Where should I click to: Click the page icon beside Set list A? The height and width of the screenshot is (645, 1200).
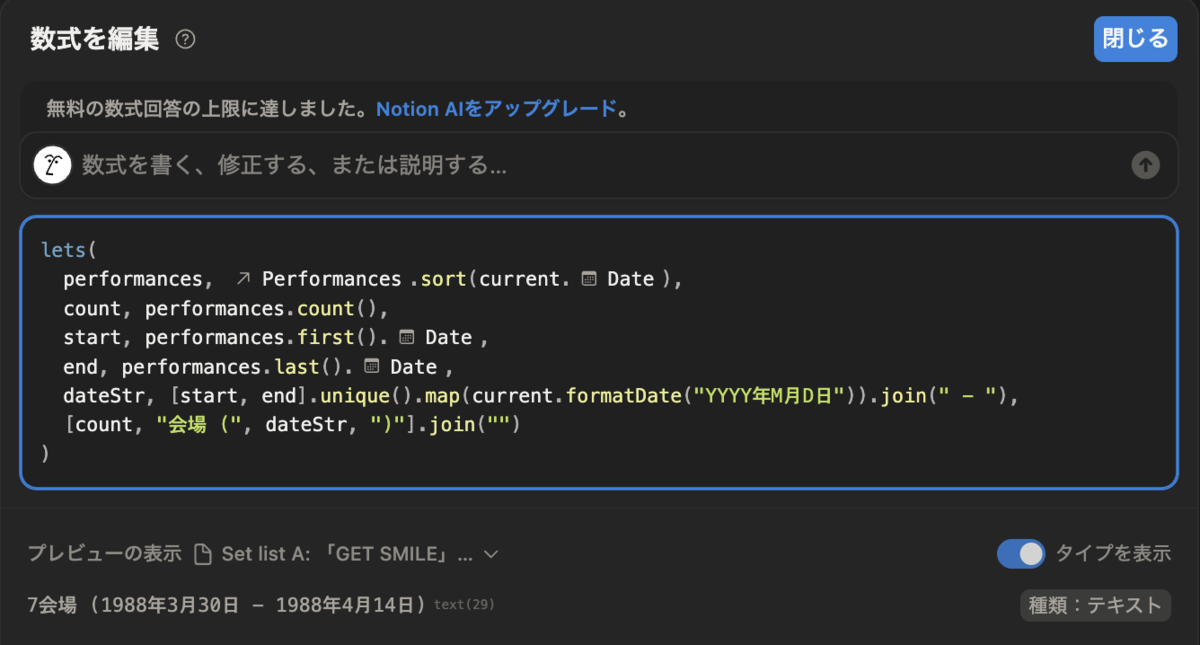coord(202,554)
